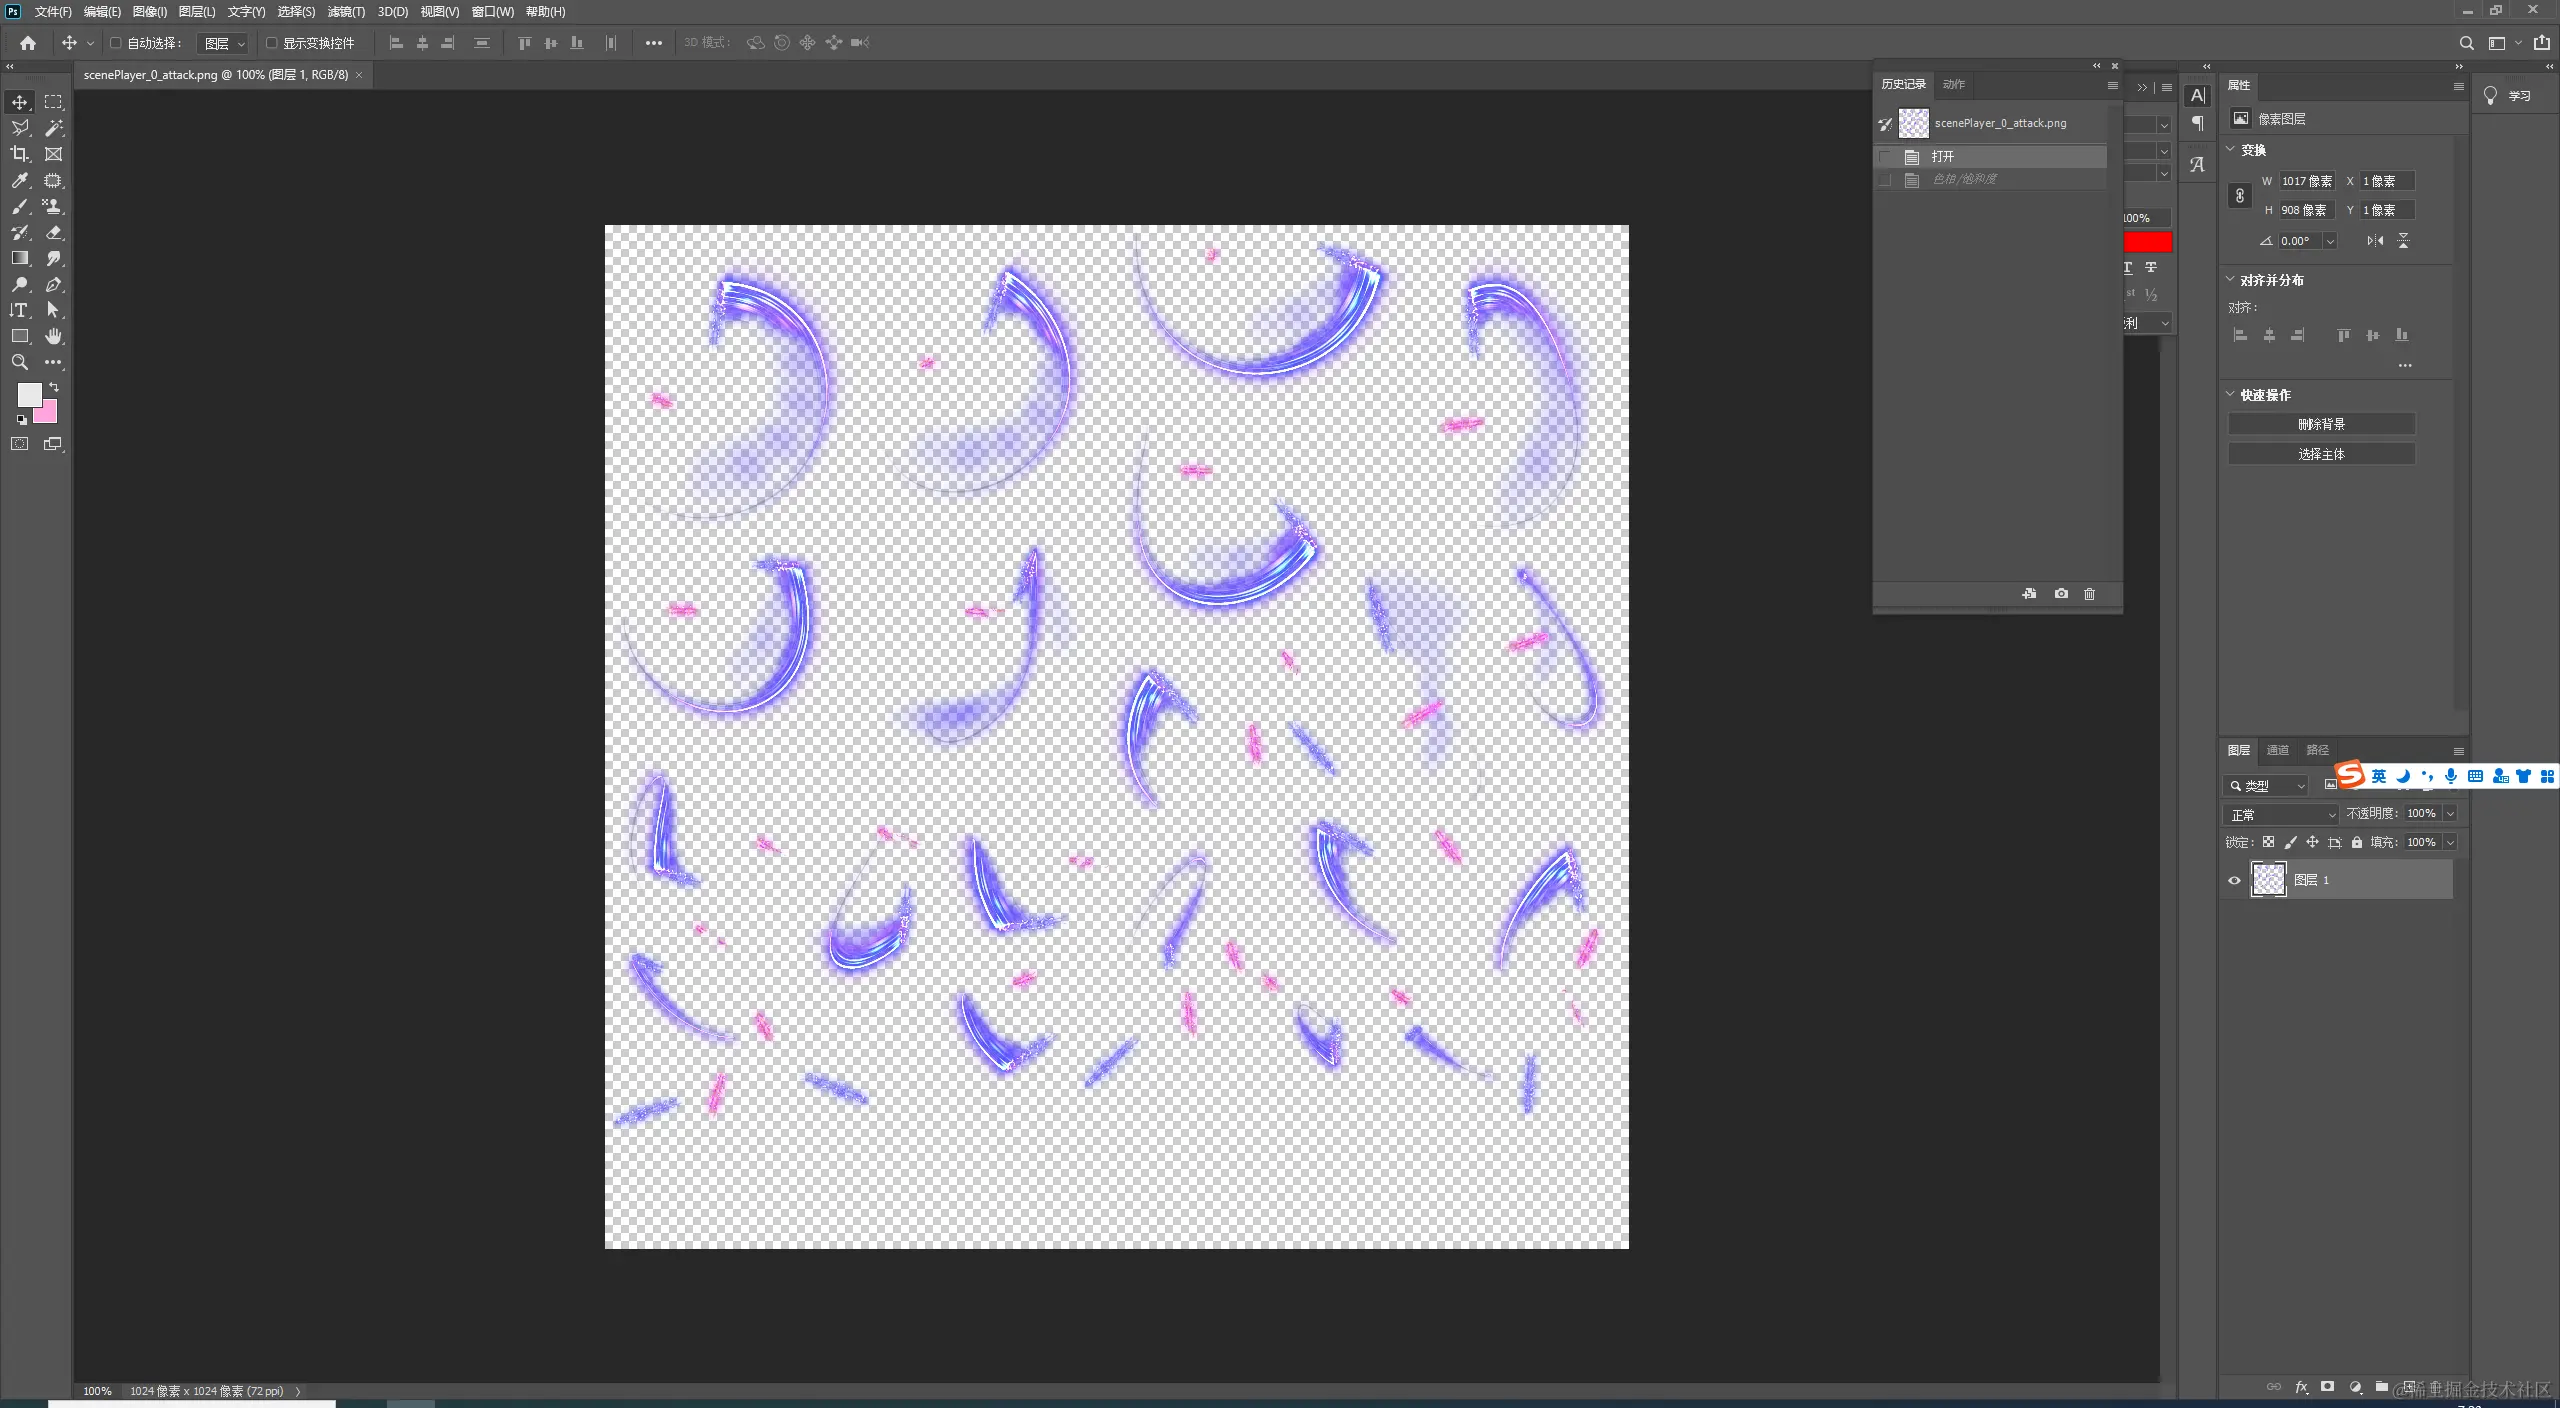The image size is (2560, 1408).
Task: Select the Eraser tool
Action: coord(53,232)
